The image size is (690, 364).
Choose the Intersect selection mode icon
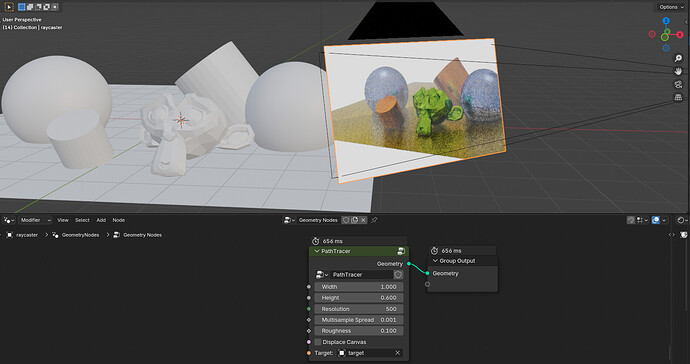click(x=55, y=7)
